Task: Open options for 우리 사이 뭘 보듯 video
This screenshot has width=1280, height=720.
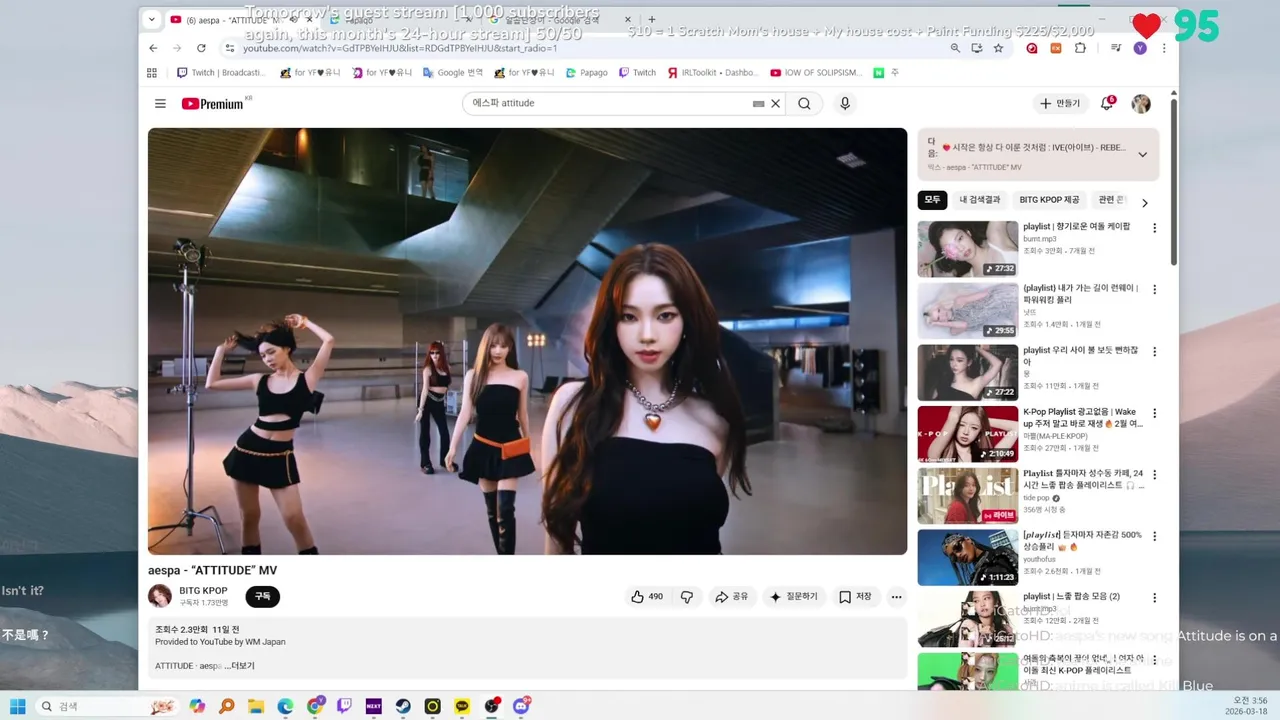Action: [x=1154, y=352]
